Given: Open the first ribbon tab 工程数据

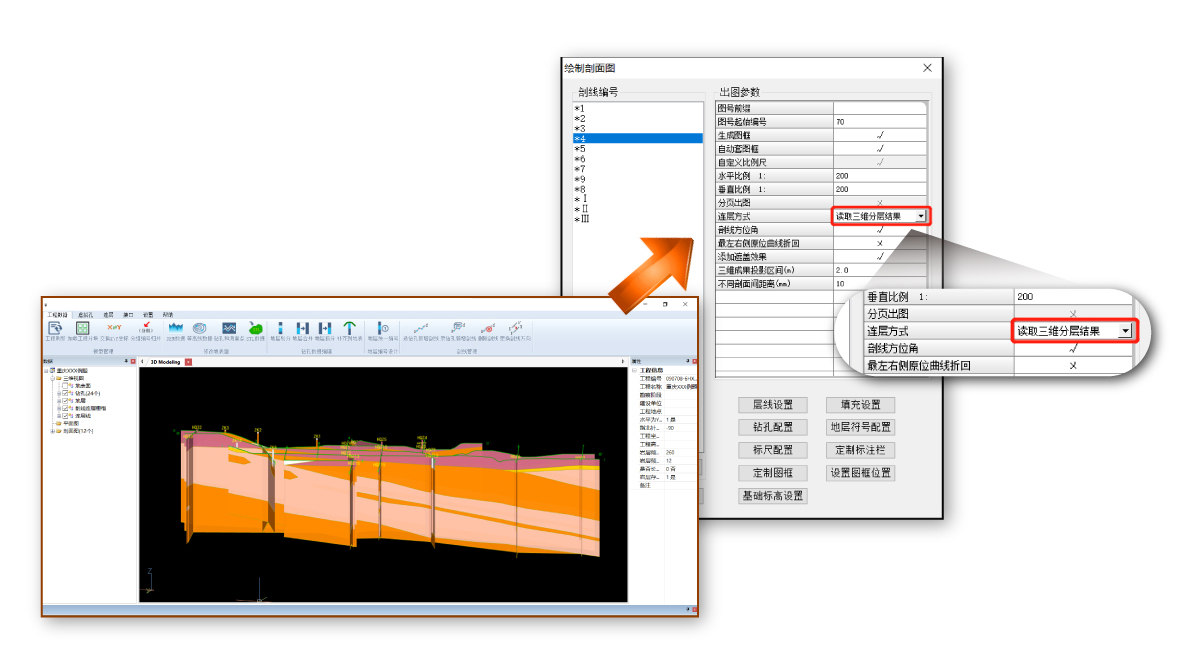Looking at the screenshot, I should pyautogui.click(x=58, y=315).
